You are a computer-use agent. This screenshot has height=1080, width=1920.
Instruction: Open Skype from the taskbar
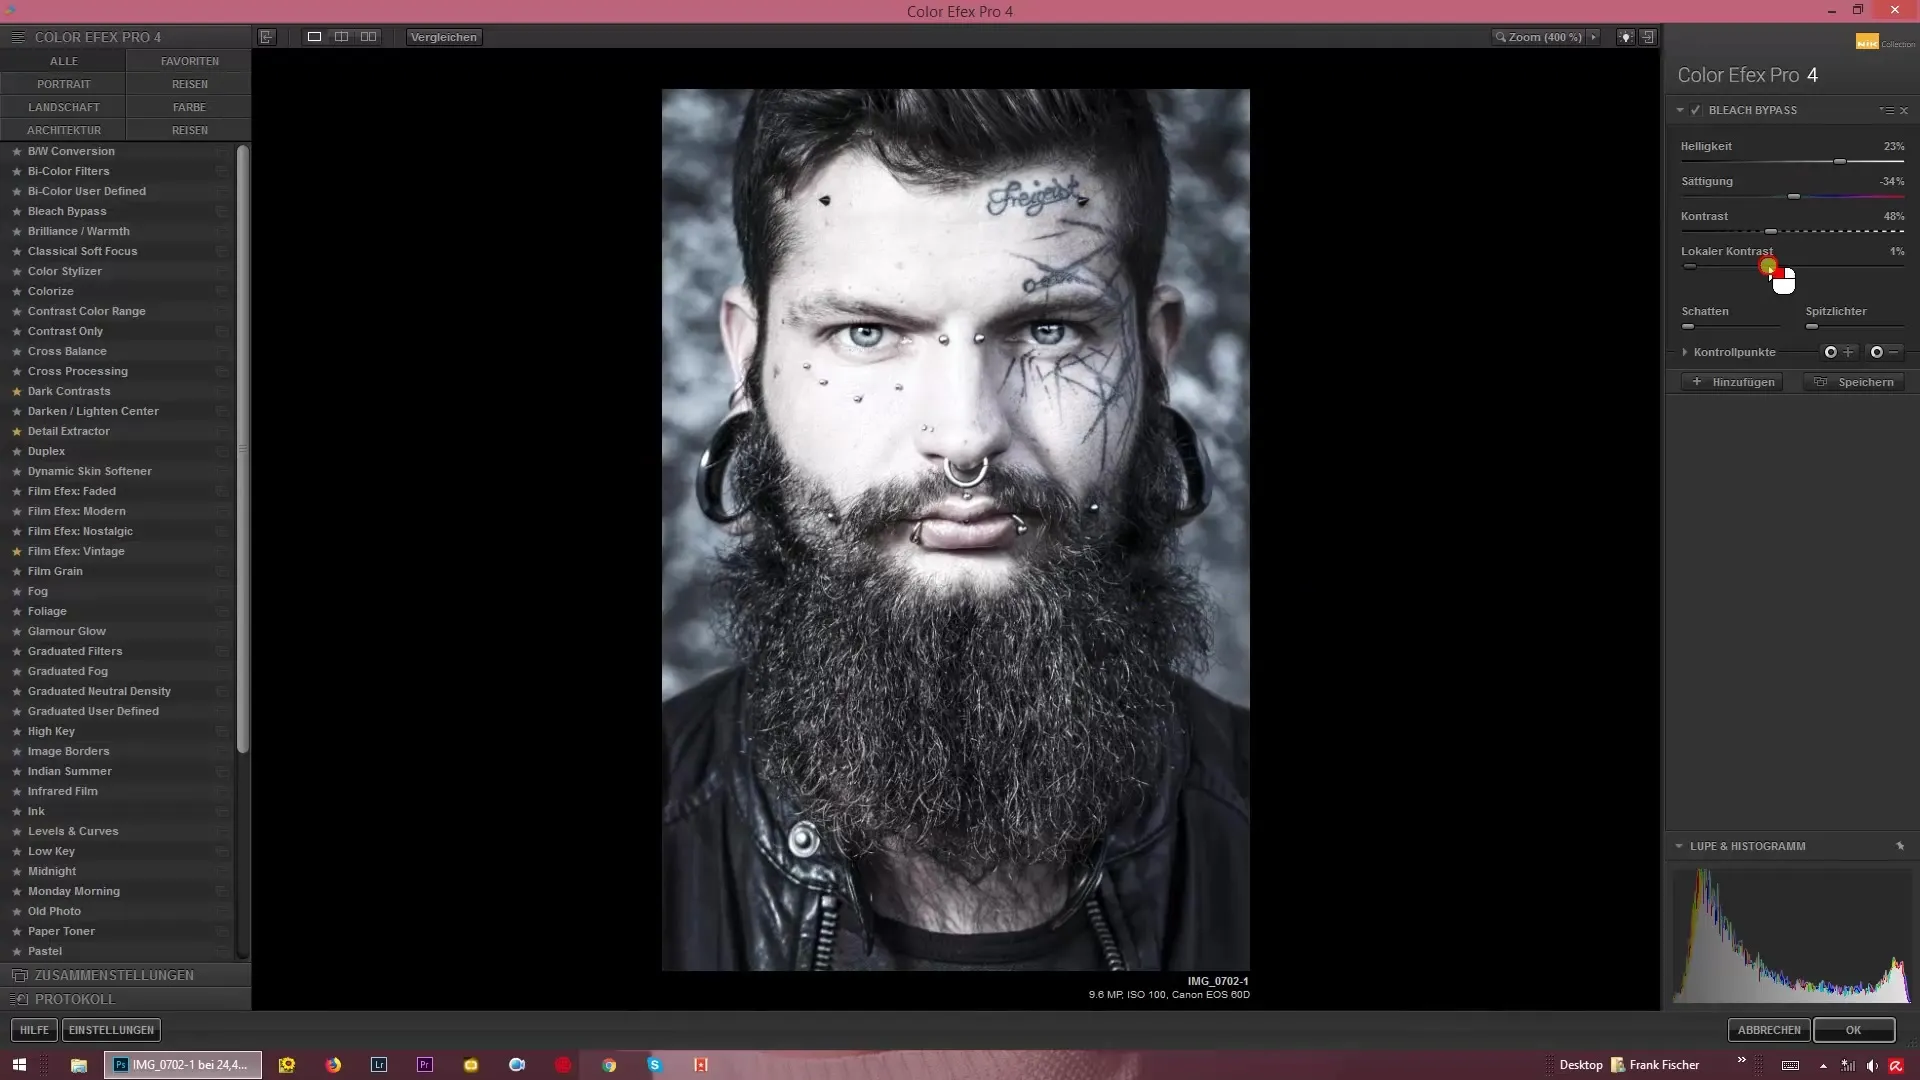coord(655,1065)
